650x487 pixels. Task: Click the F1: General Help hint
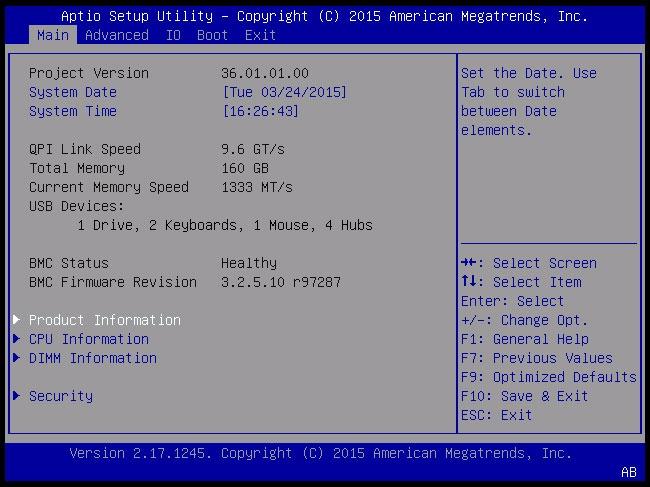[524, 339]
